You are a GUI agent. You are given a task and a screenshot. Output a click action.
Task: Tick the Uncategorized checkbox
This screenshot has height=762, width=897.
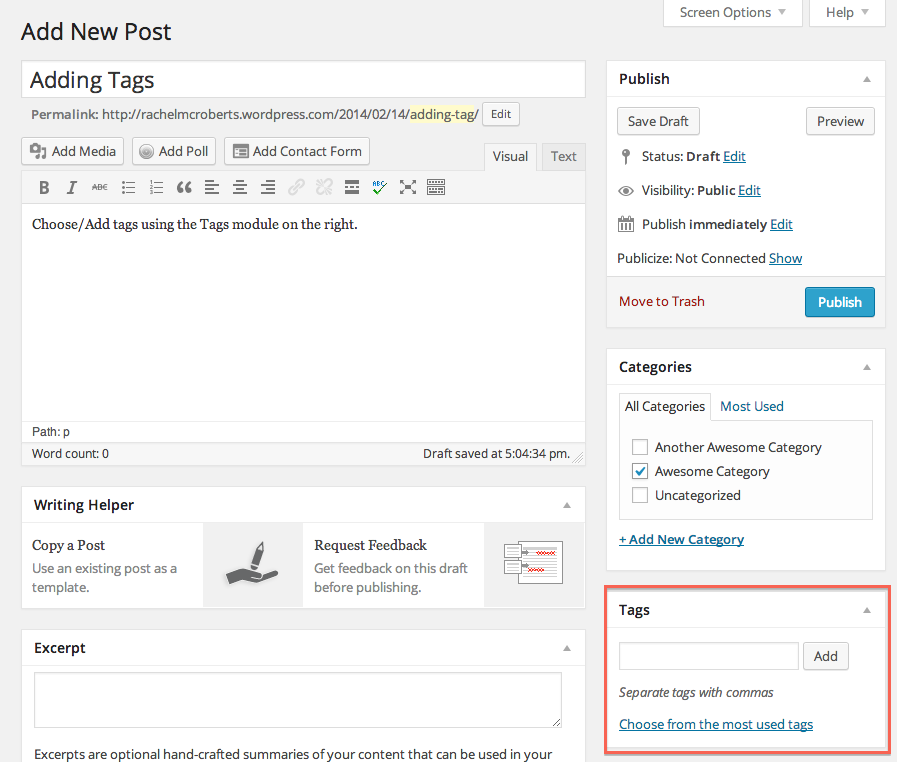(x=640, y=495)
